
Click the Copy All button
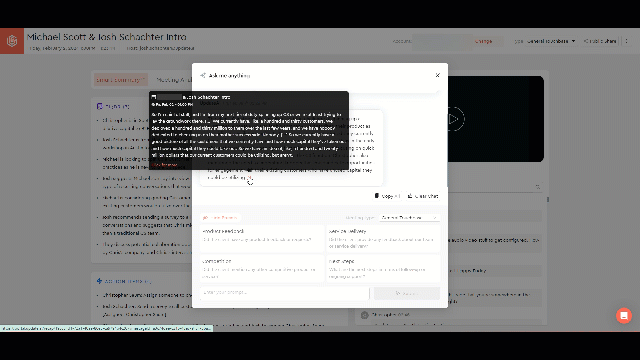(x=387, y=196)
